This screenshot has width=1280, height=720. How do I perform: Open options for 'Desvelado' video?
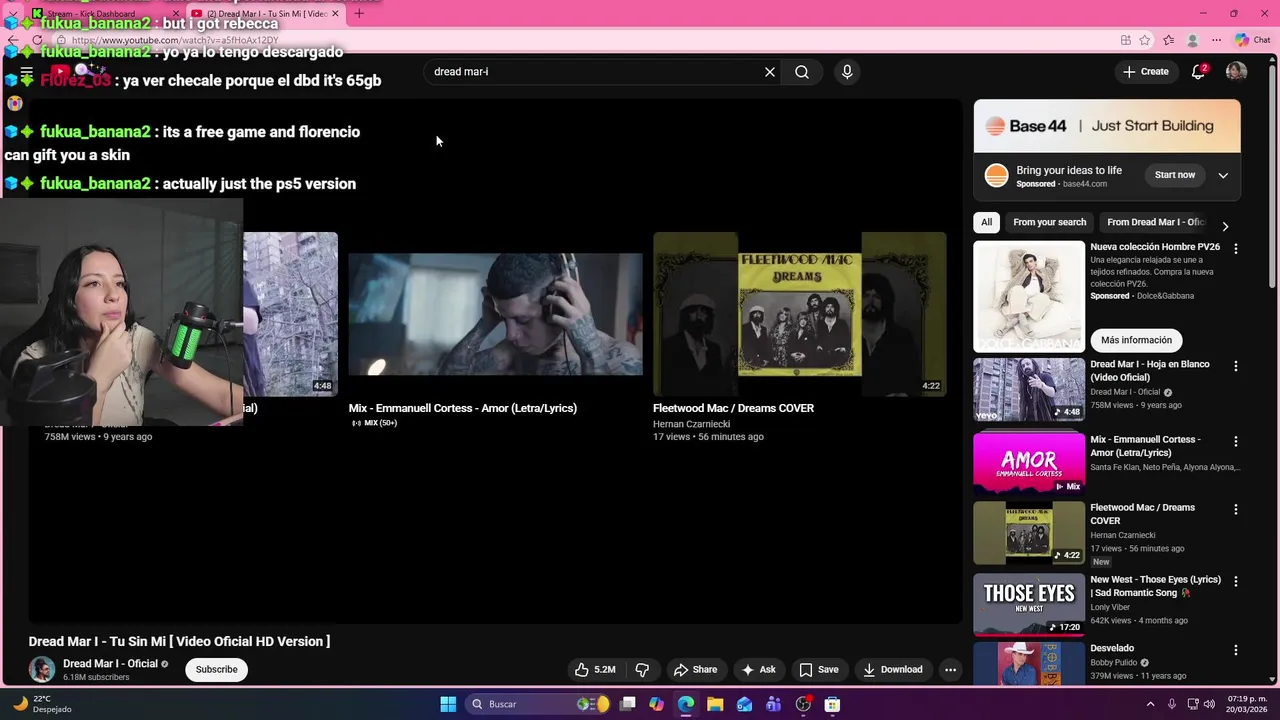pos(1236,650)
